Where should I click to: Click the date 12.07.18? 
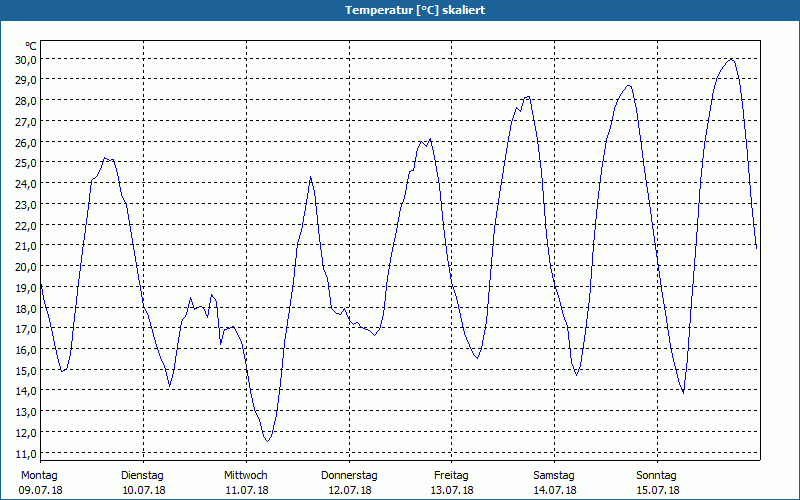pos(350,491)
